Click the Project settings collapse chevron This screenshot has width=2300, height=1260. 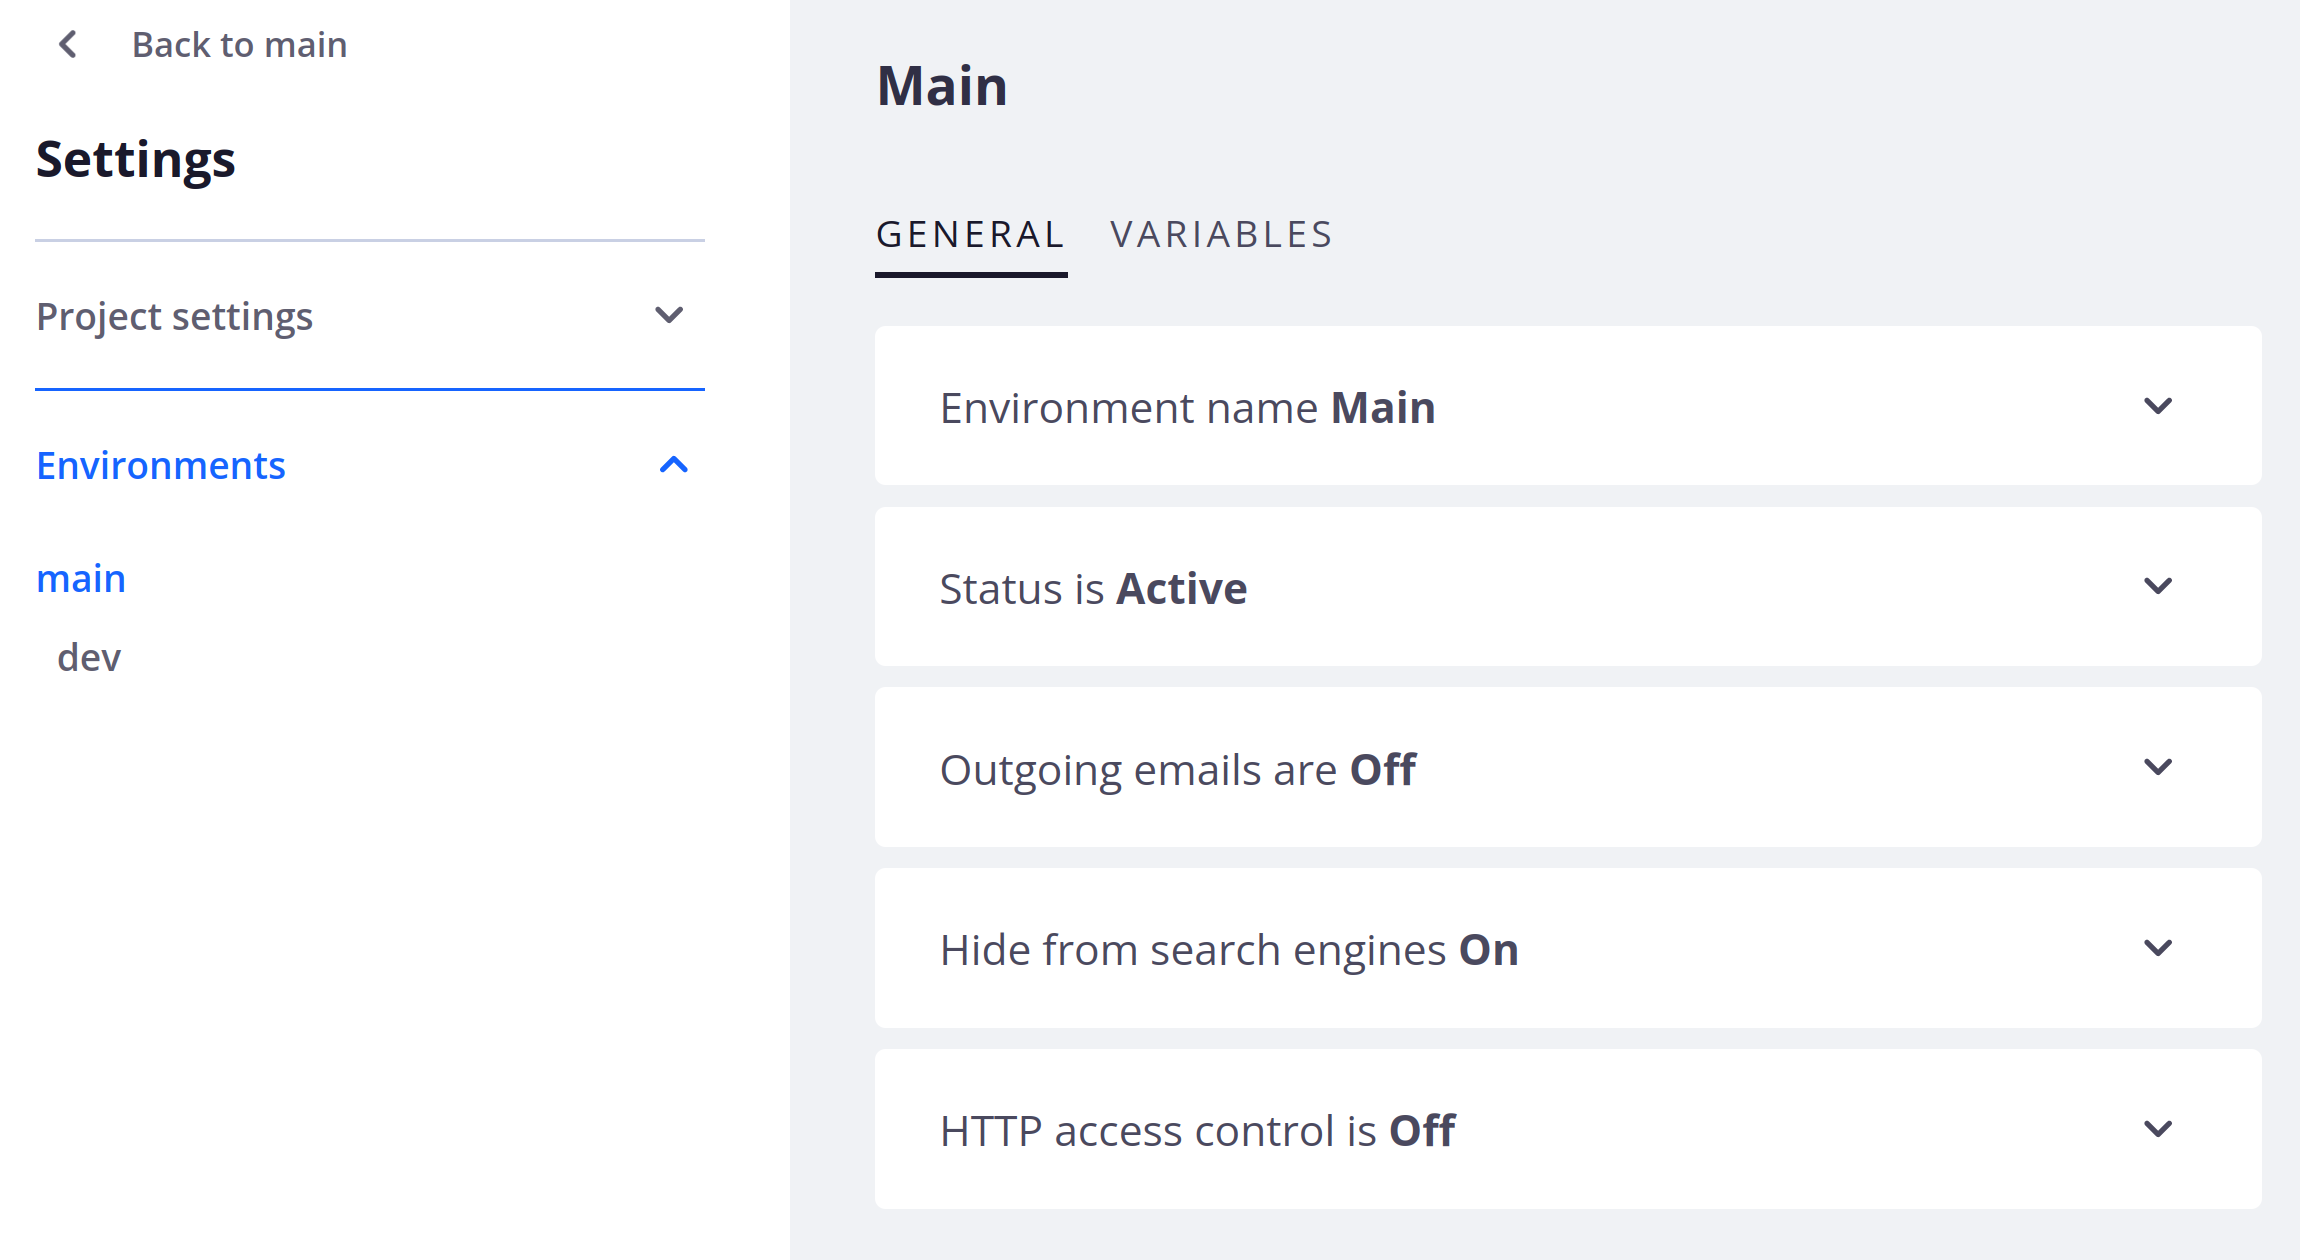[x=670, y=315]
